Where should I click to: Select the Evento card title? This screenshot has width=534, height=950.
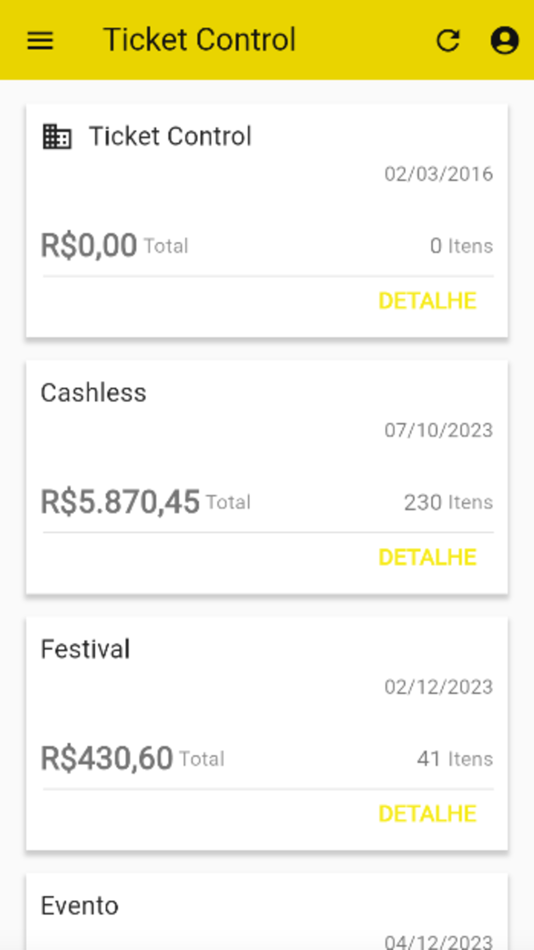pyautogui.click(x=79, y=906)
